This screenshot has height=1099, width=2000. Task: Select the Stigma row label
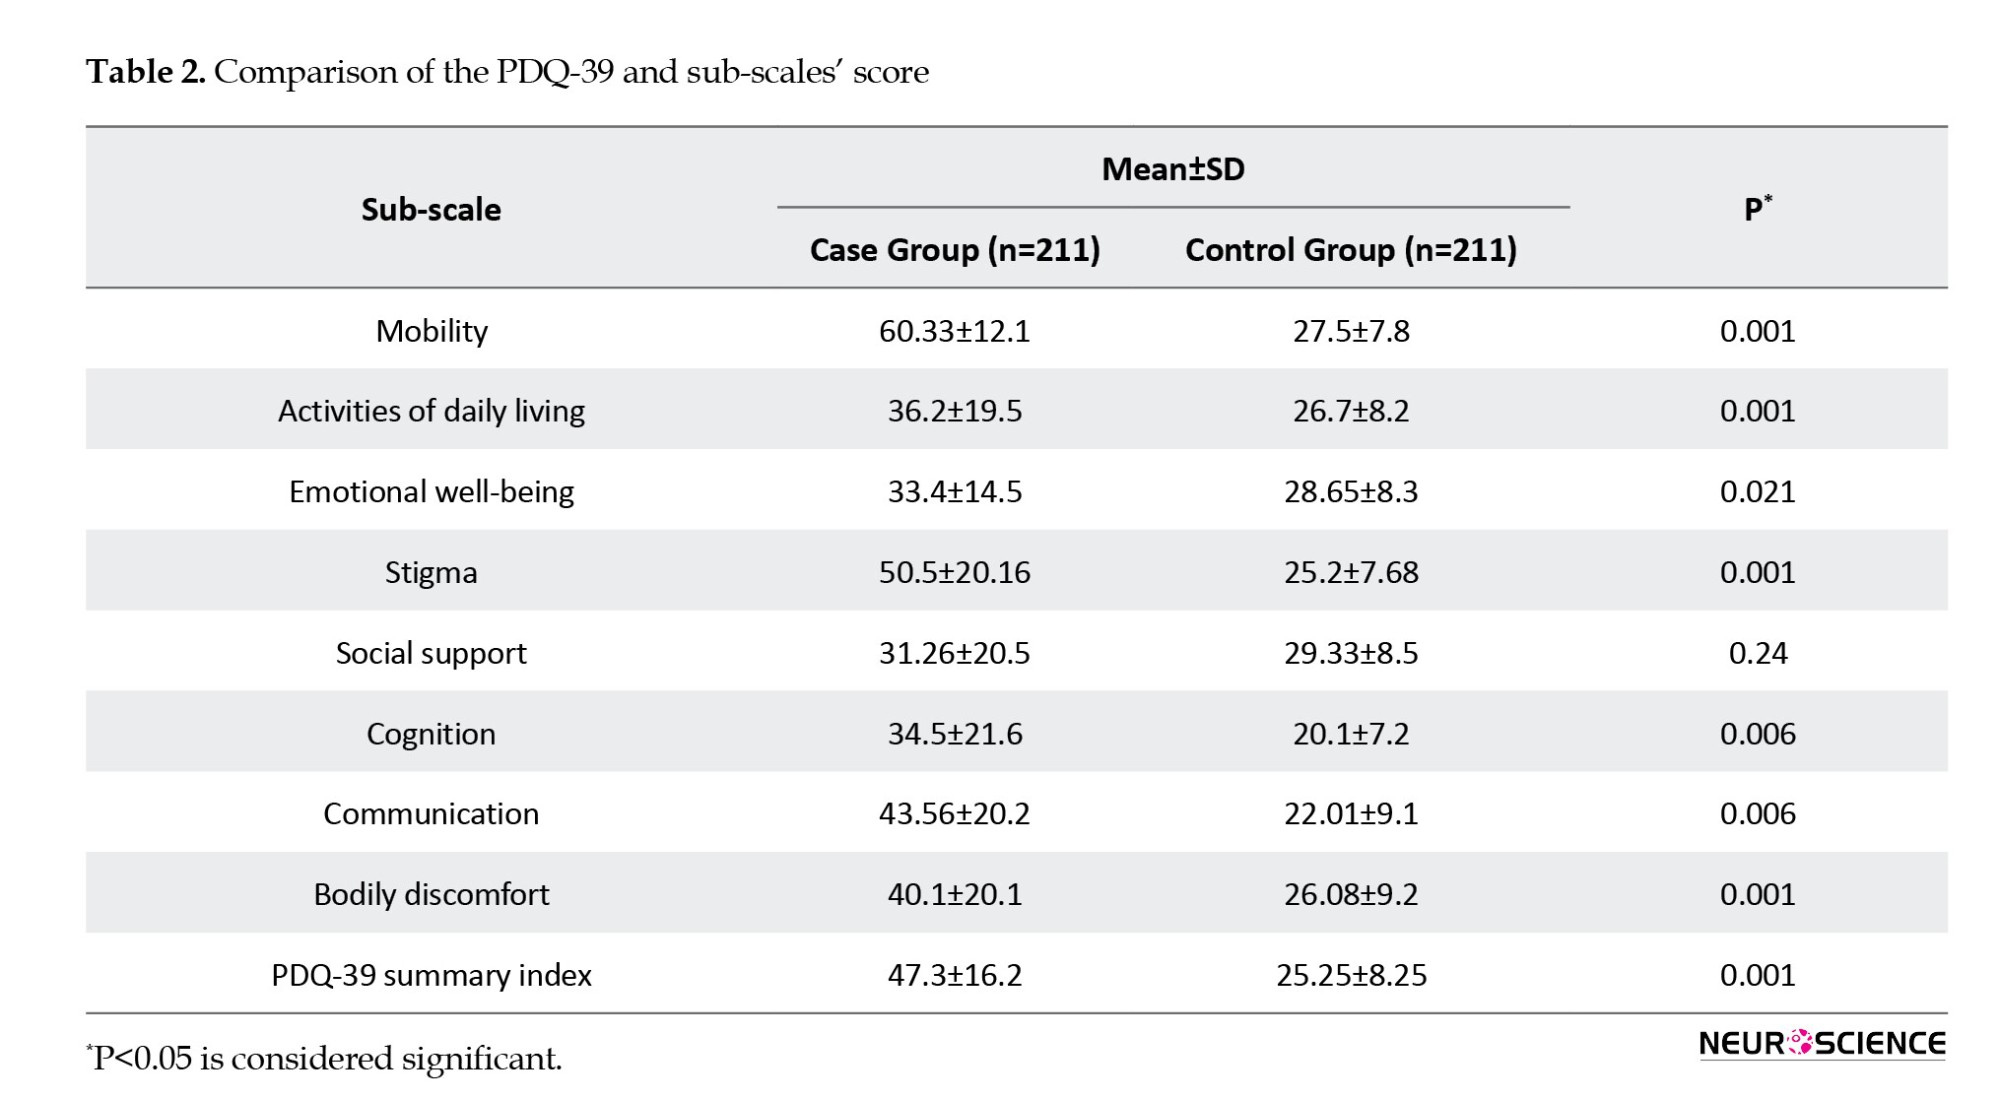point(431,573)
